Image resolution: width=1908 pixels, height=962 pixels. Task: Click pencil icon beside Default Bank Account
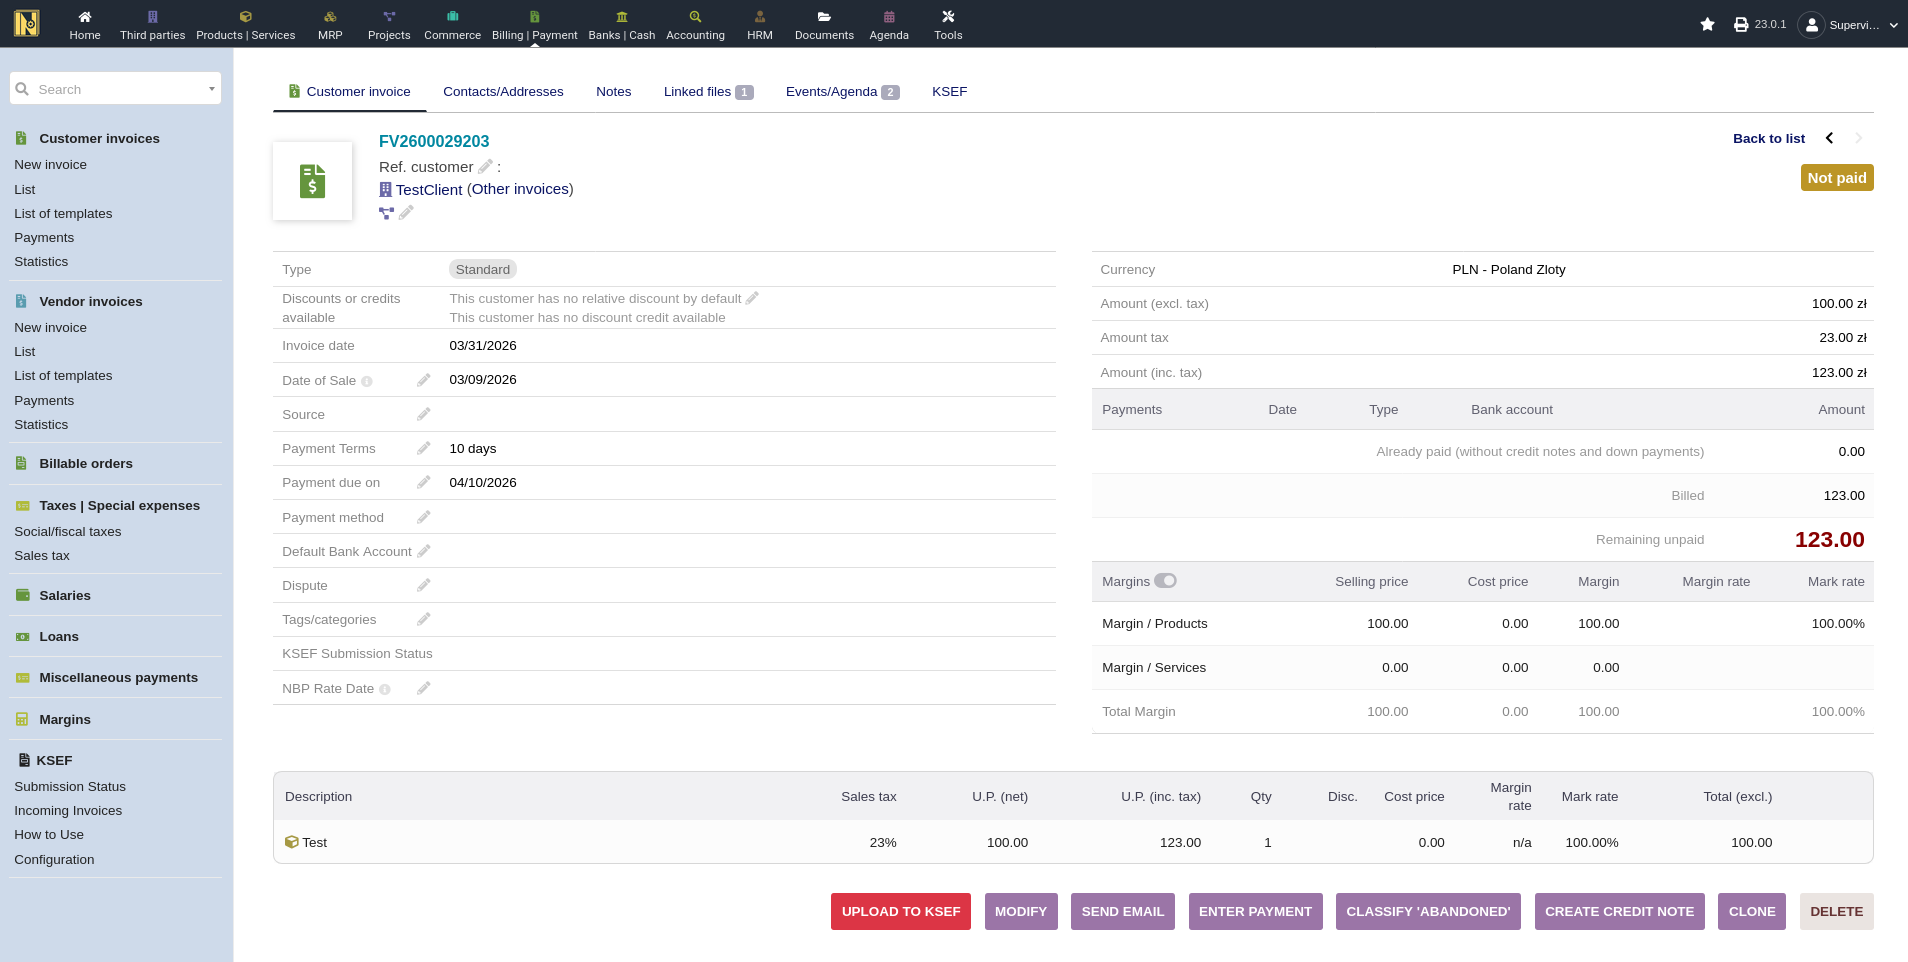(424, 552)
